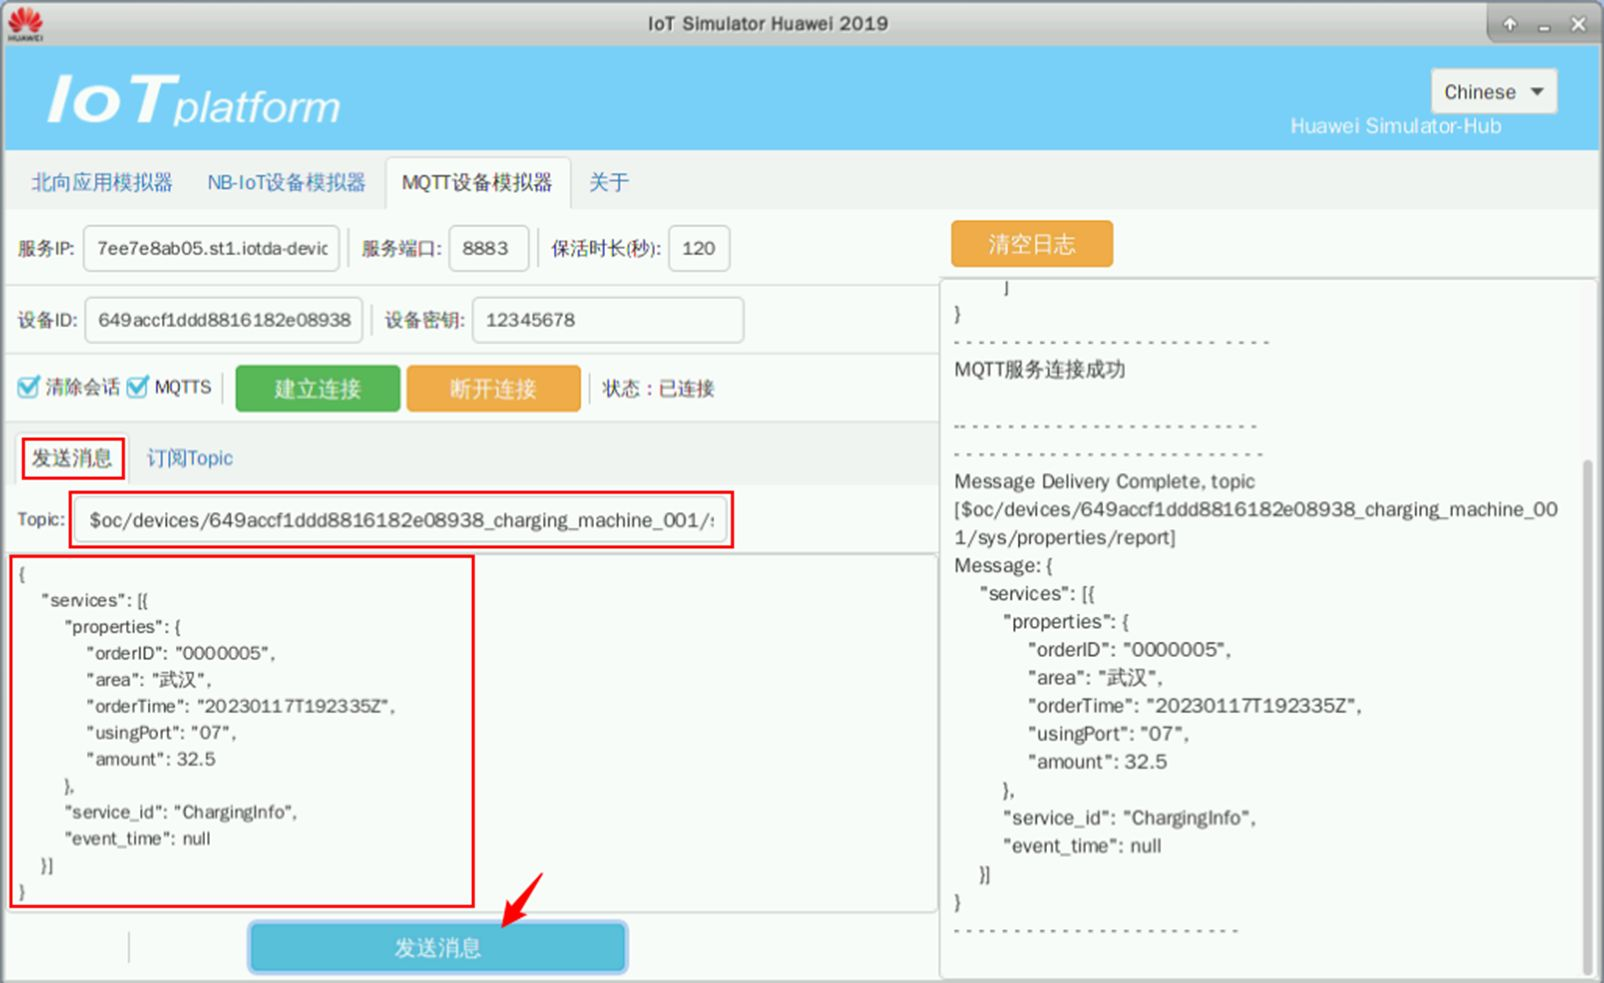Select the 发送消息 sub-tab
1604x983 pixels.
pyautogui.click(x=73, y=458)
